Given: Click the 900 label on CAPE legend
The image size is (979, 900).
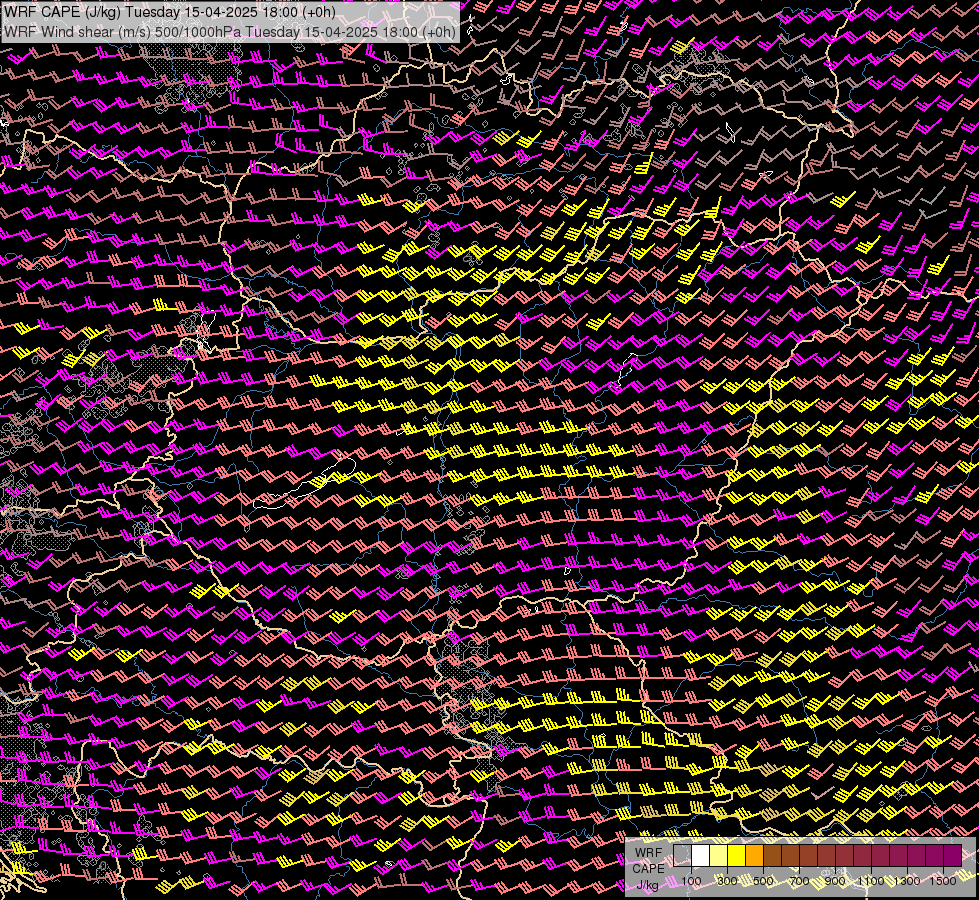Looking at the screenshot, I should (x=835, y=881).
